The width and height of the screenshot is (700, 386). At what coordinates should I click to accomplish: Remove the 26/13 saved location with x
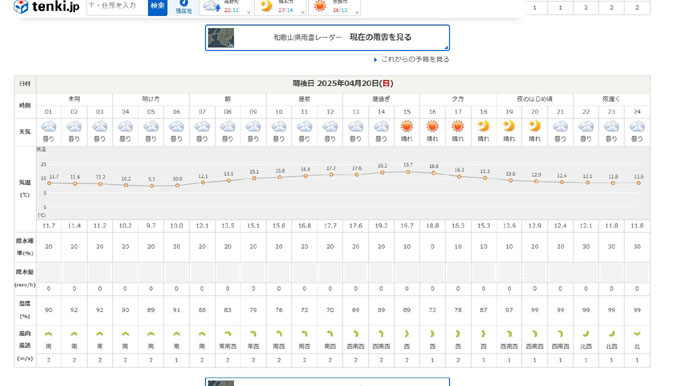click(x=357, y=12)
